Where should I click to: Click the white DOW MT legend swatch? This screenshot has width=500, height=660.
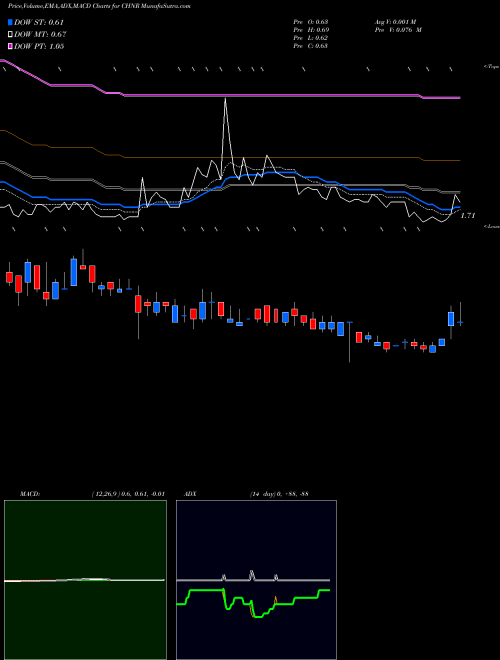10,35
